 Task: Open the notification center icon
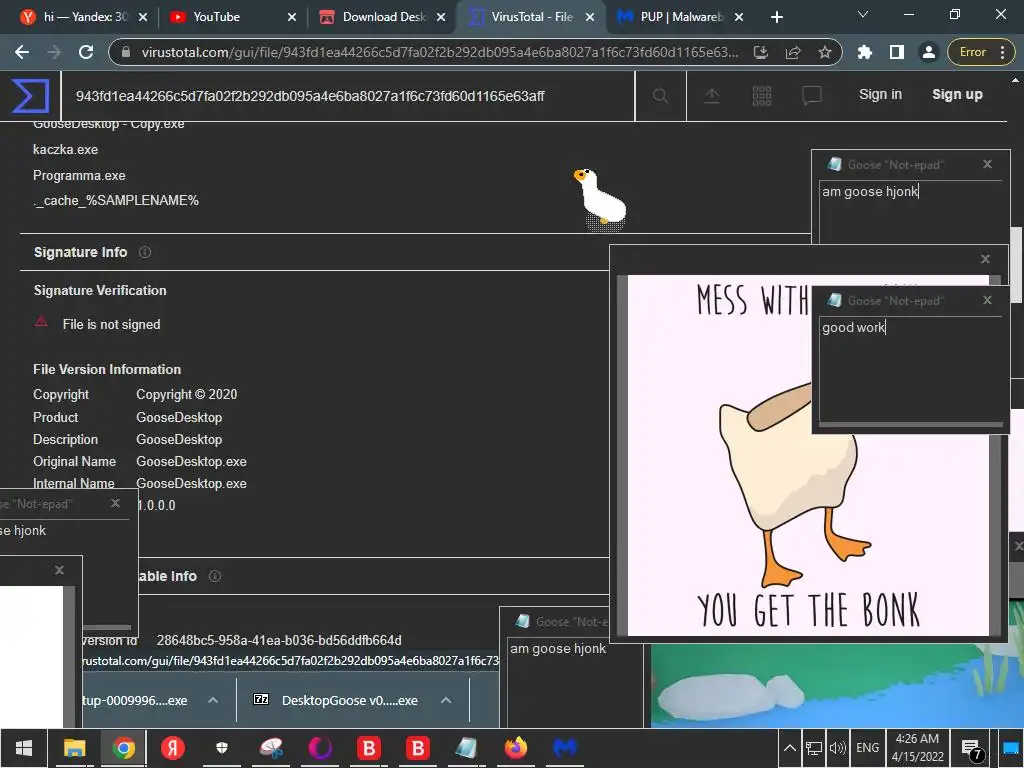[x=972, y=748]
